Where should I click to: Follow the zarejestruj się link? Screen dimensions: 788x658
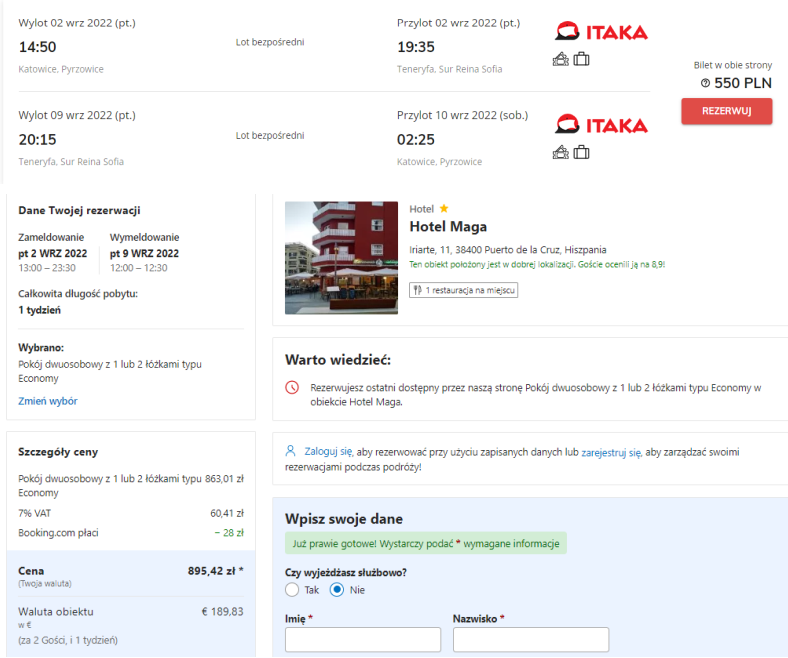(x=611, y=452)
